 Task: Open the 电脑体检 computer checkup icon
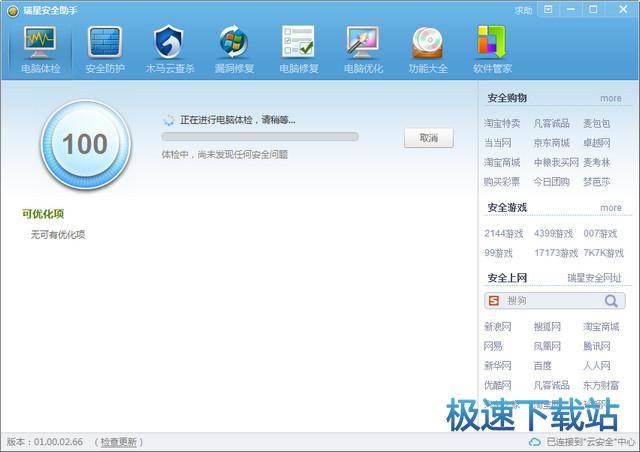coord(40,42)
